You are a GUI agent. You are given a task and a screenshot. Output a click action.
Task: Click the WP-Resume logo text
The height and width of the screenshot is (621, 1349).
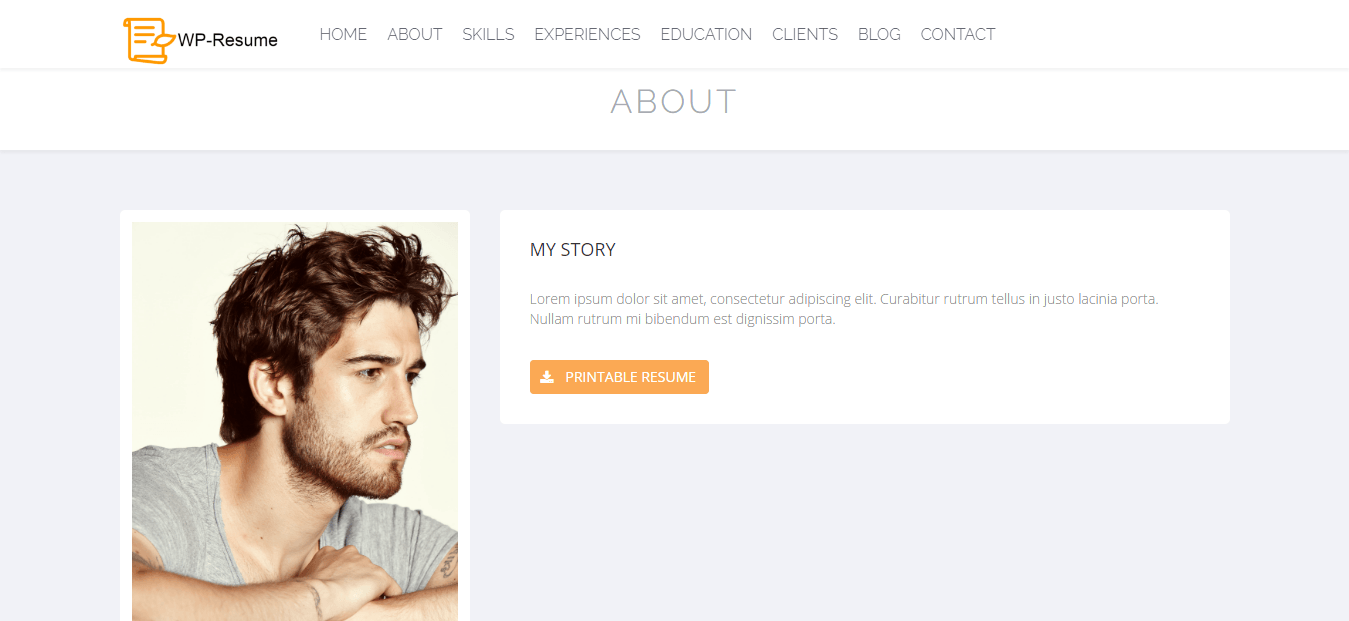[228, 40]
